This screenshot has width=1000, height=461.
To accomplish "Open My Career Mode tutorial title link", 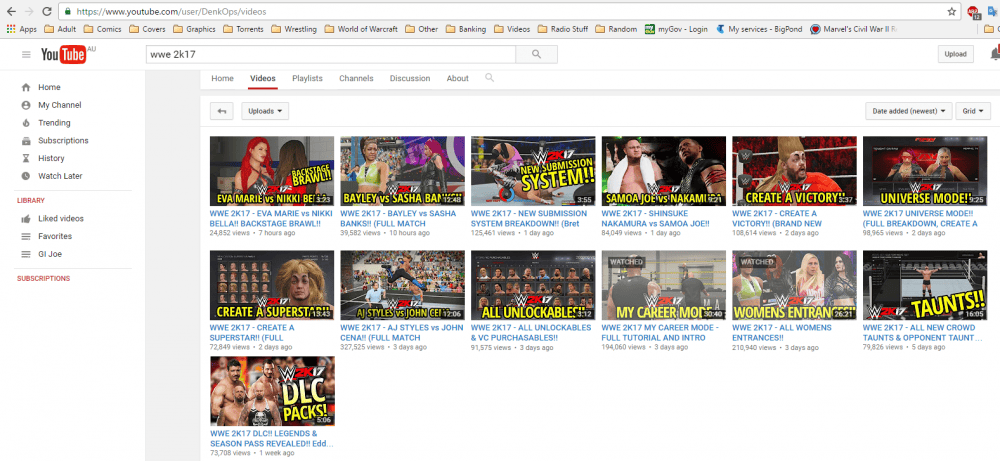I will [x=660, y=333].
